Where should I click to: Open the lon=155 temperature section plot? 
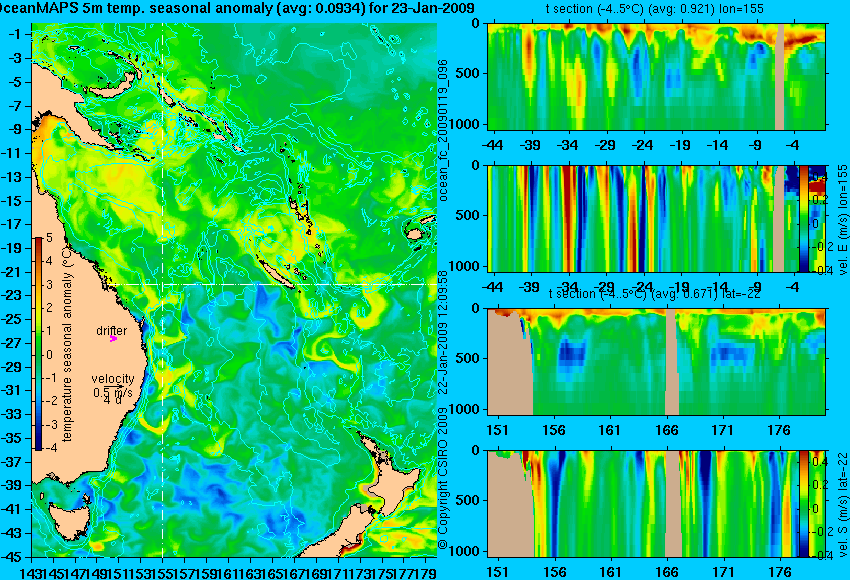(x=656, y=76)
